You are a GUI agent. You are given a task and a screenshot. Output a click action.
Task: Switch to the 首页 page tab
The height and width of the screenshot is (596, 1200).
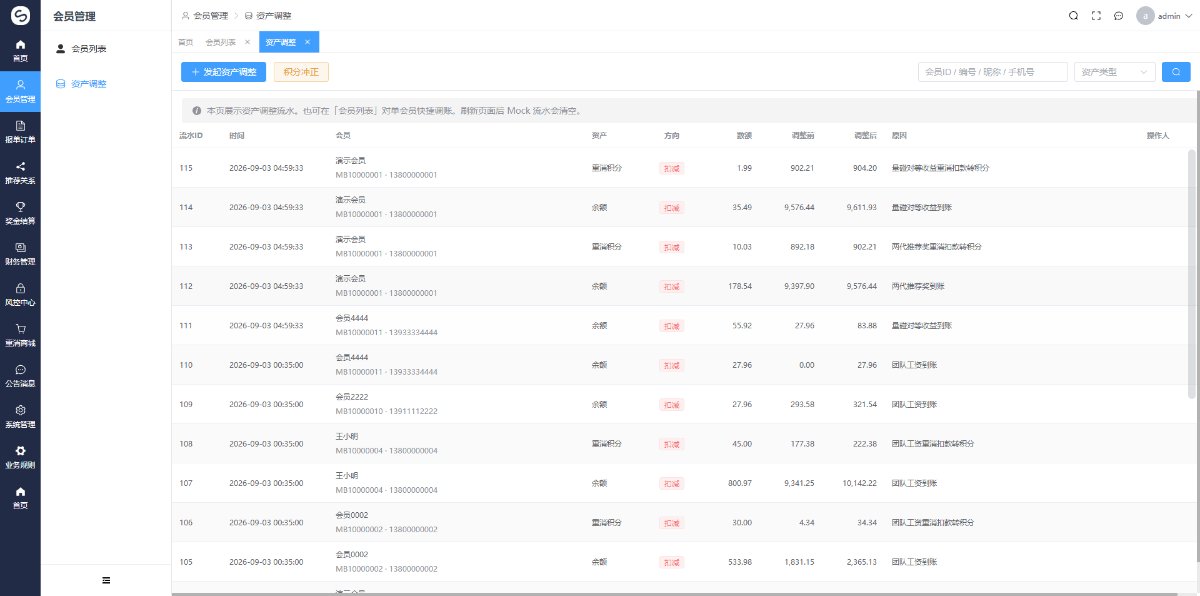(185, 42)
